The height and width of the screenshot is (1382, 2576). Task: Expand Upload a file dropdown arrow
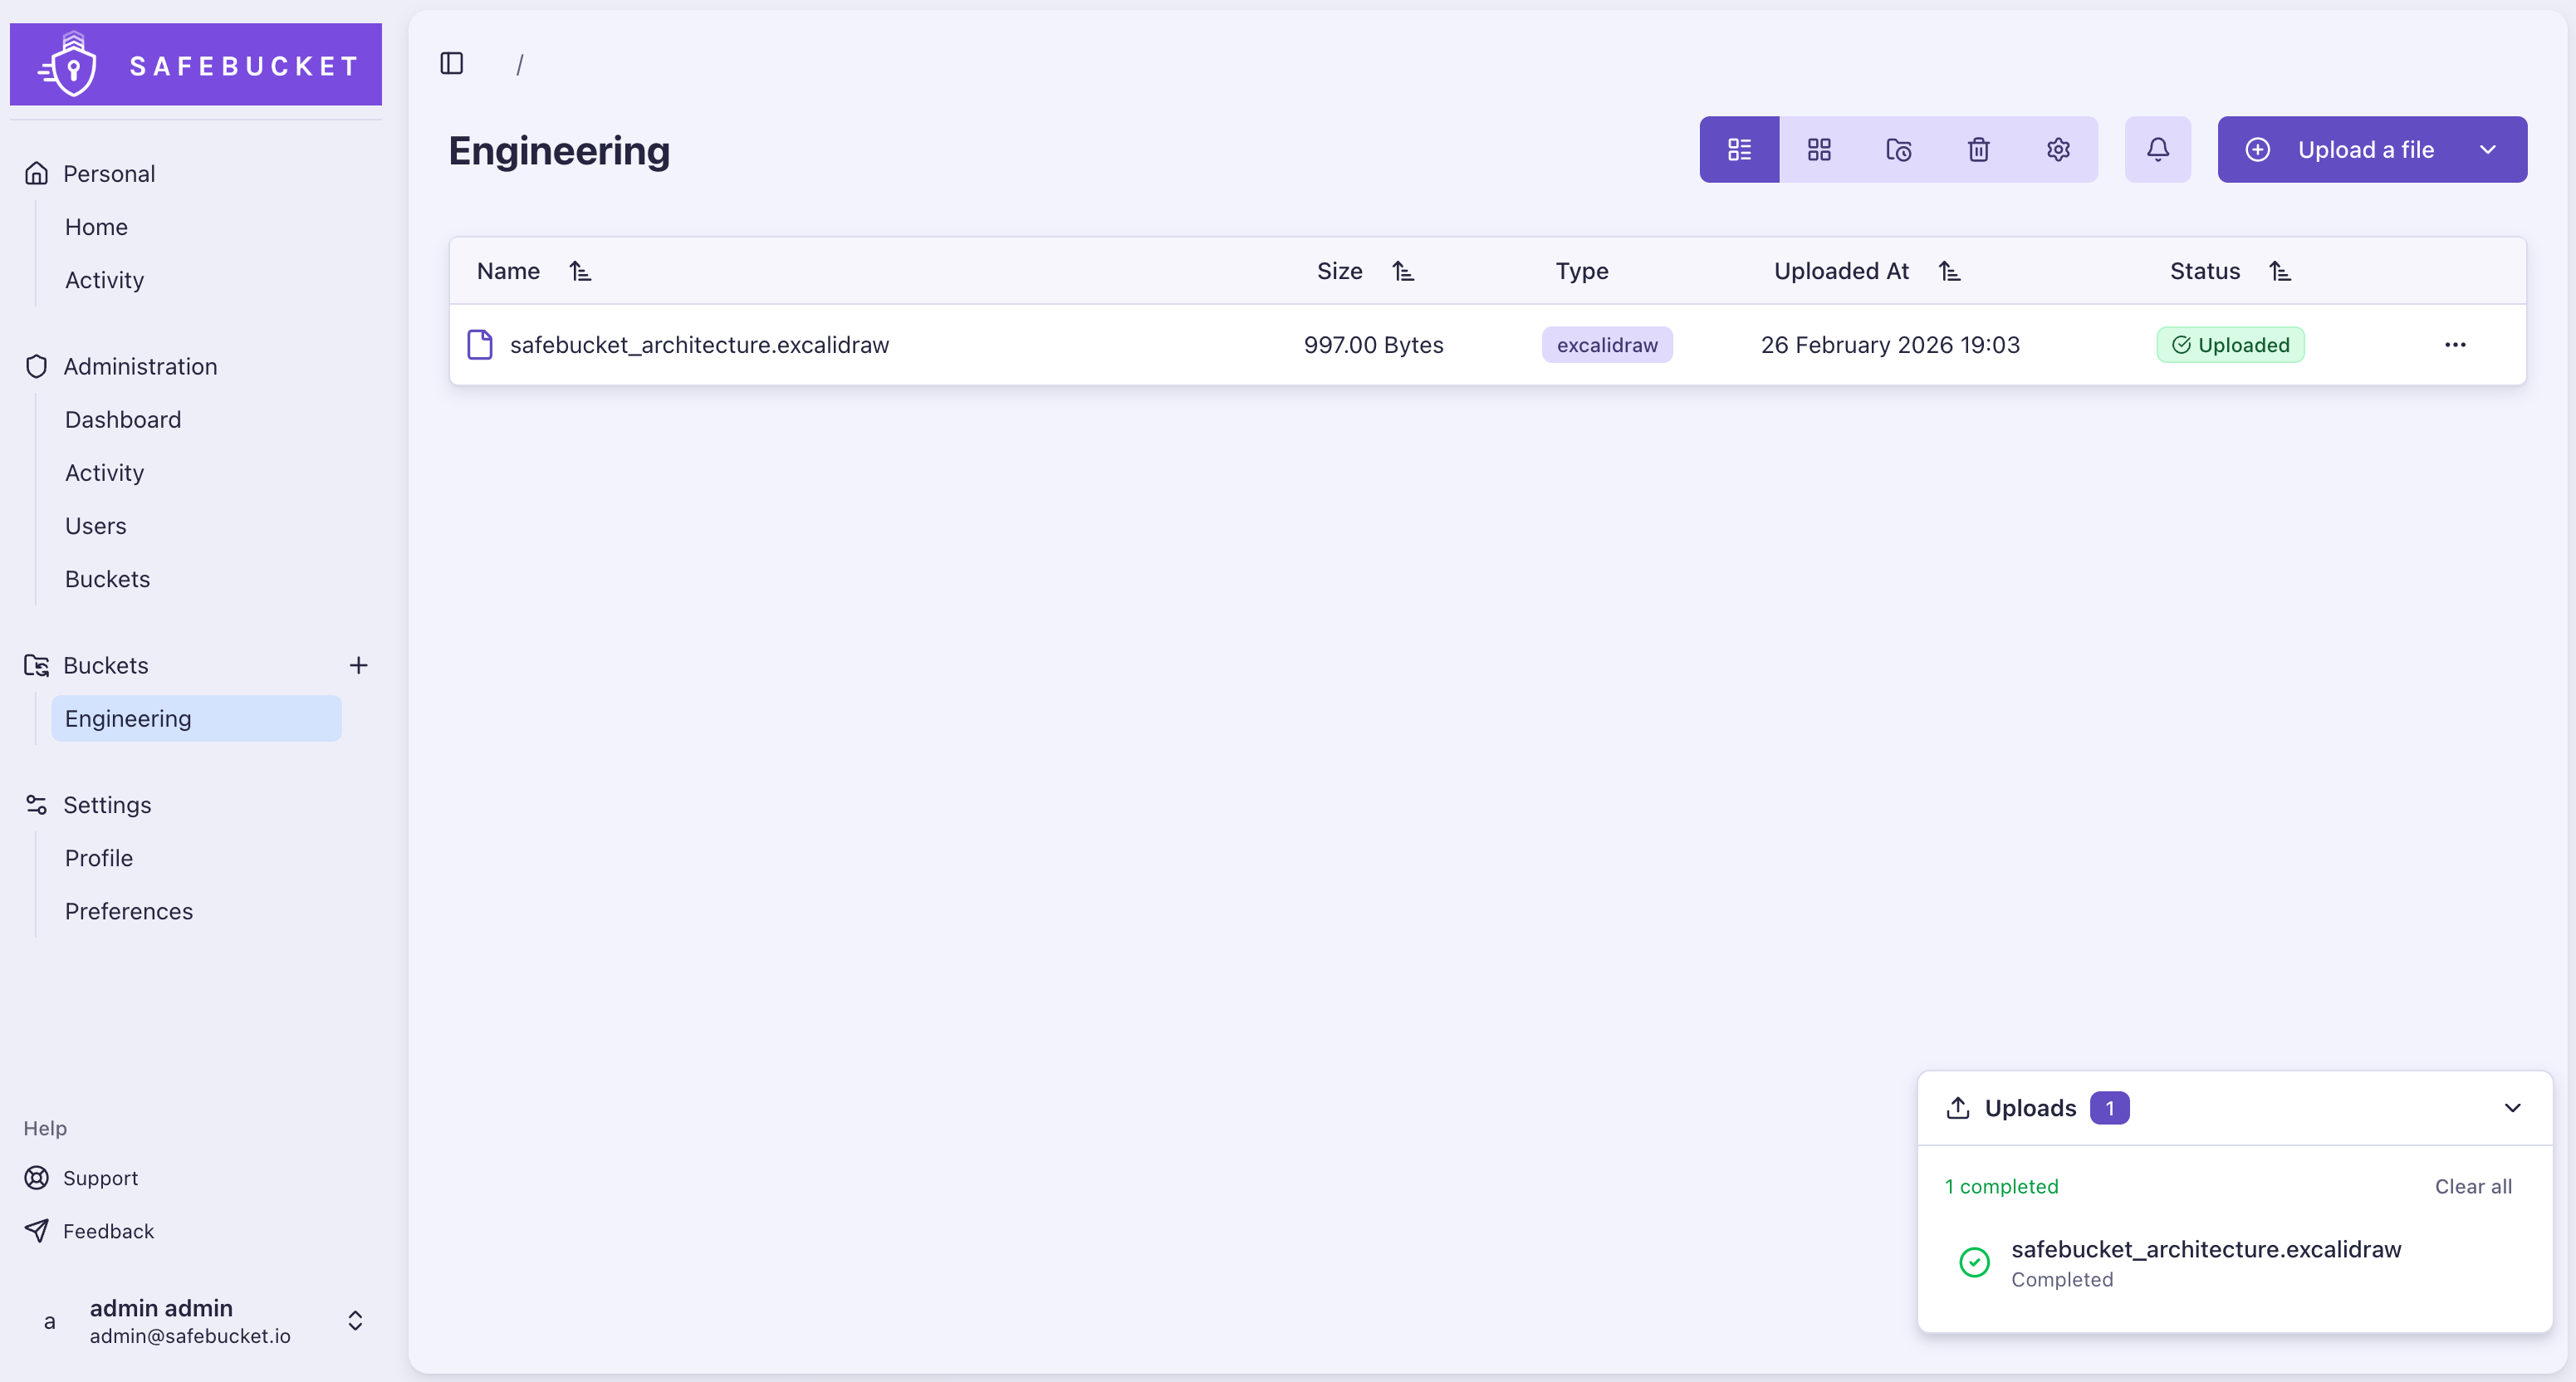[2487, 150]
